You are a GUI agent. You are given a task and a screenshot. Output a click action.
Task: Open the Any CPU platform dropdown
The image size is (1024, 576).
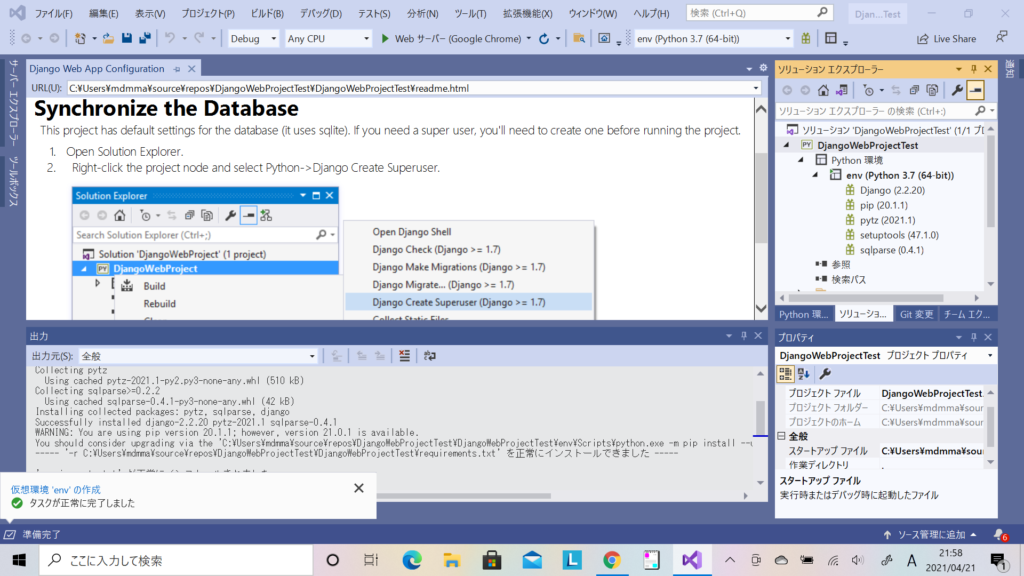tap(328, 39)
